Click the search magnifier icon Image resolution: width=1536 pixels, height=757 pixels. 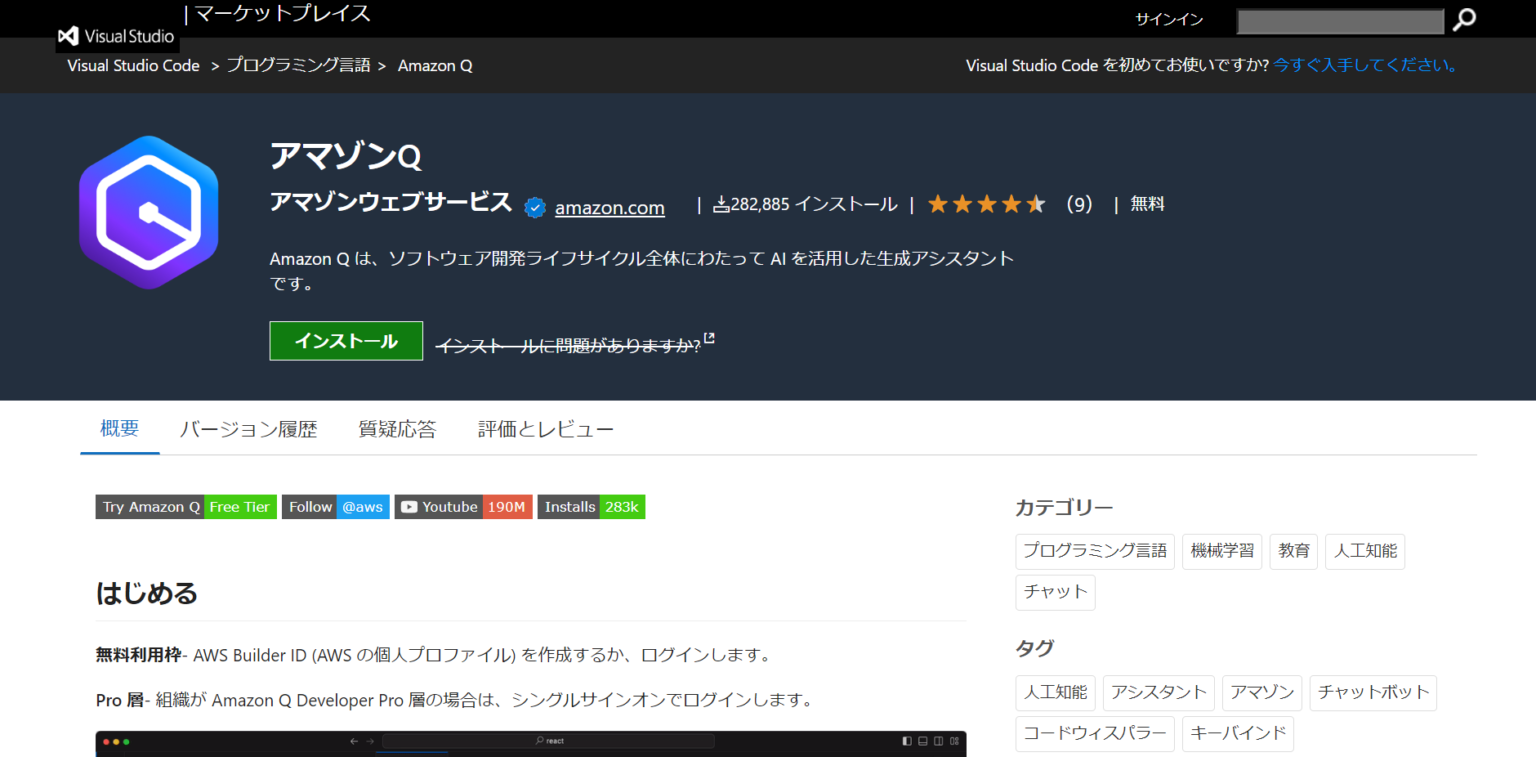point(1463,20)
